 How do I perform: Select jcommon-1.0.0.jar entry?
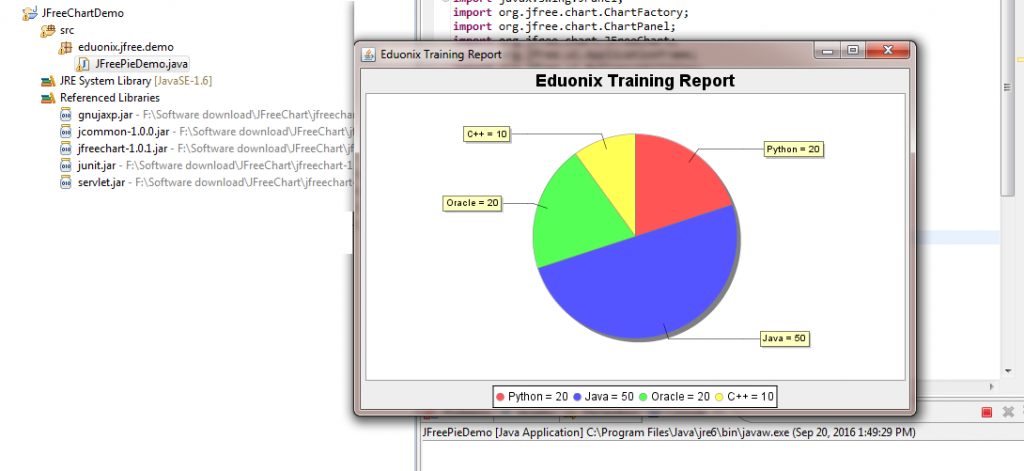[123, 131]
